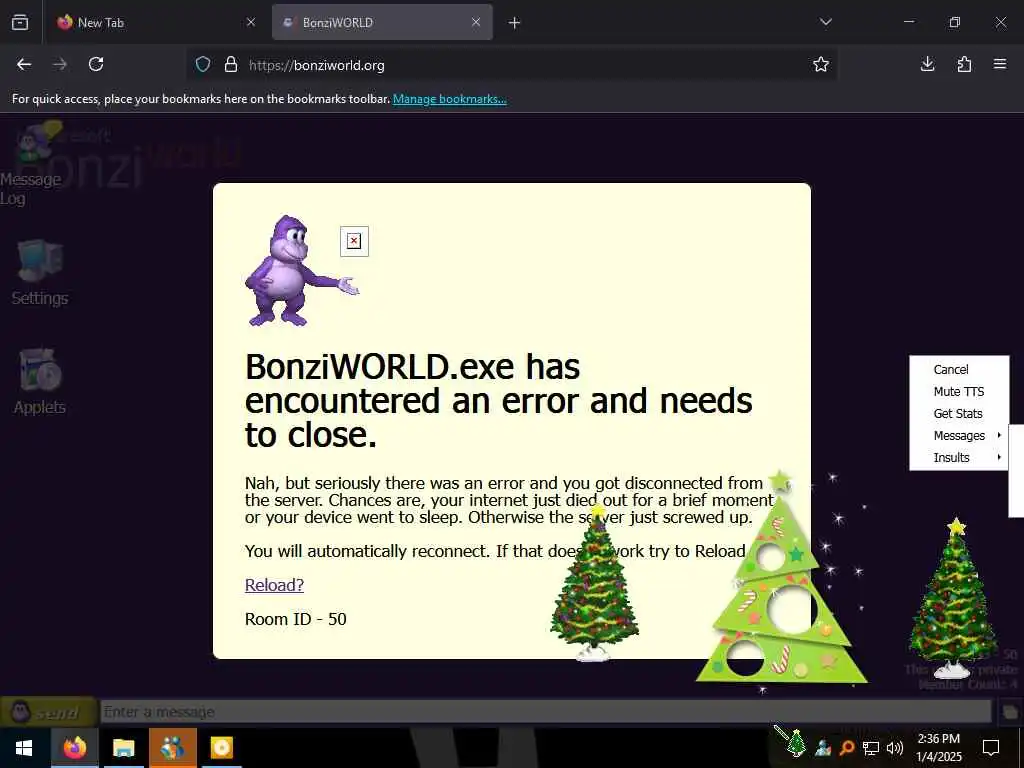
Task: Choose Get Stats in the context menu
Action: (x=959, y=414)
